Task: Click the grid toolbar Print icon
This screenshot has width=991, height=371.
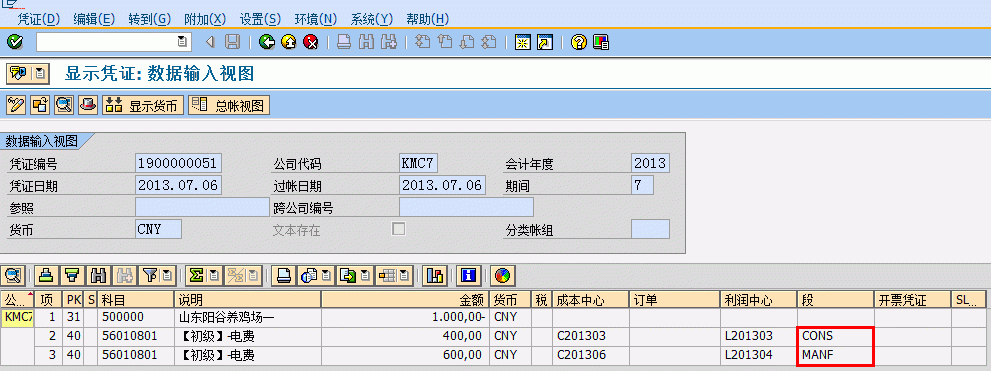Action: click(284, 276)
